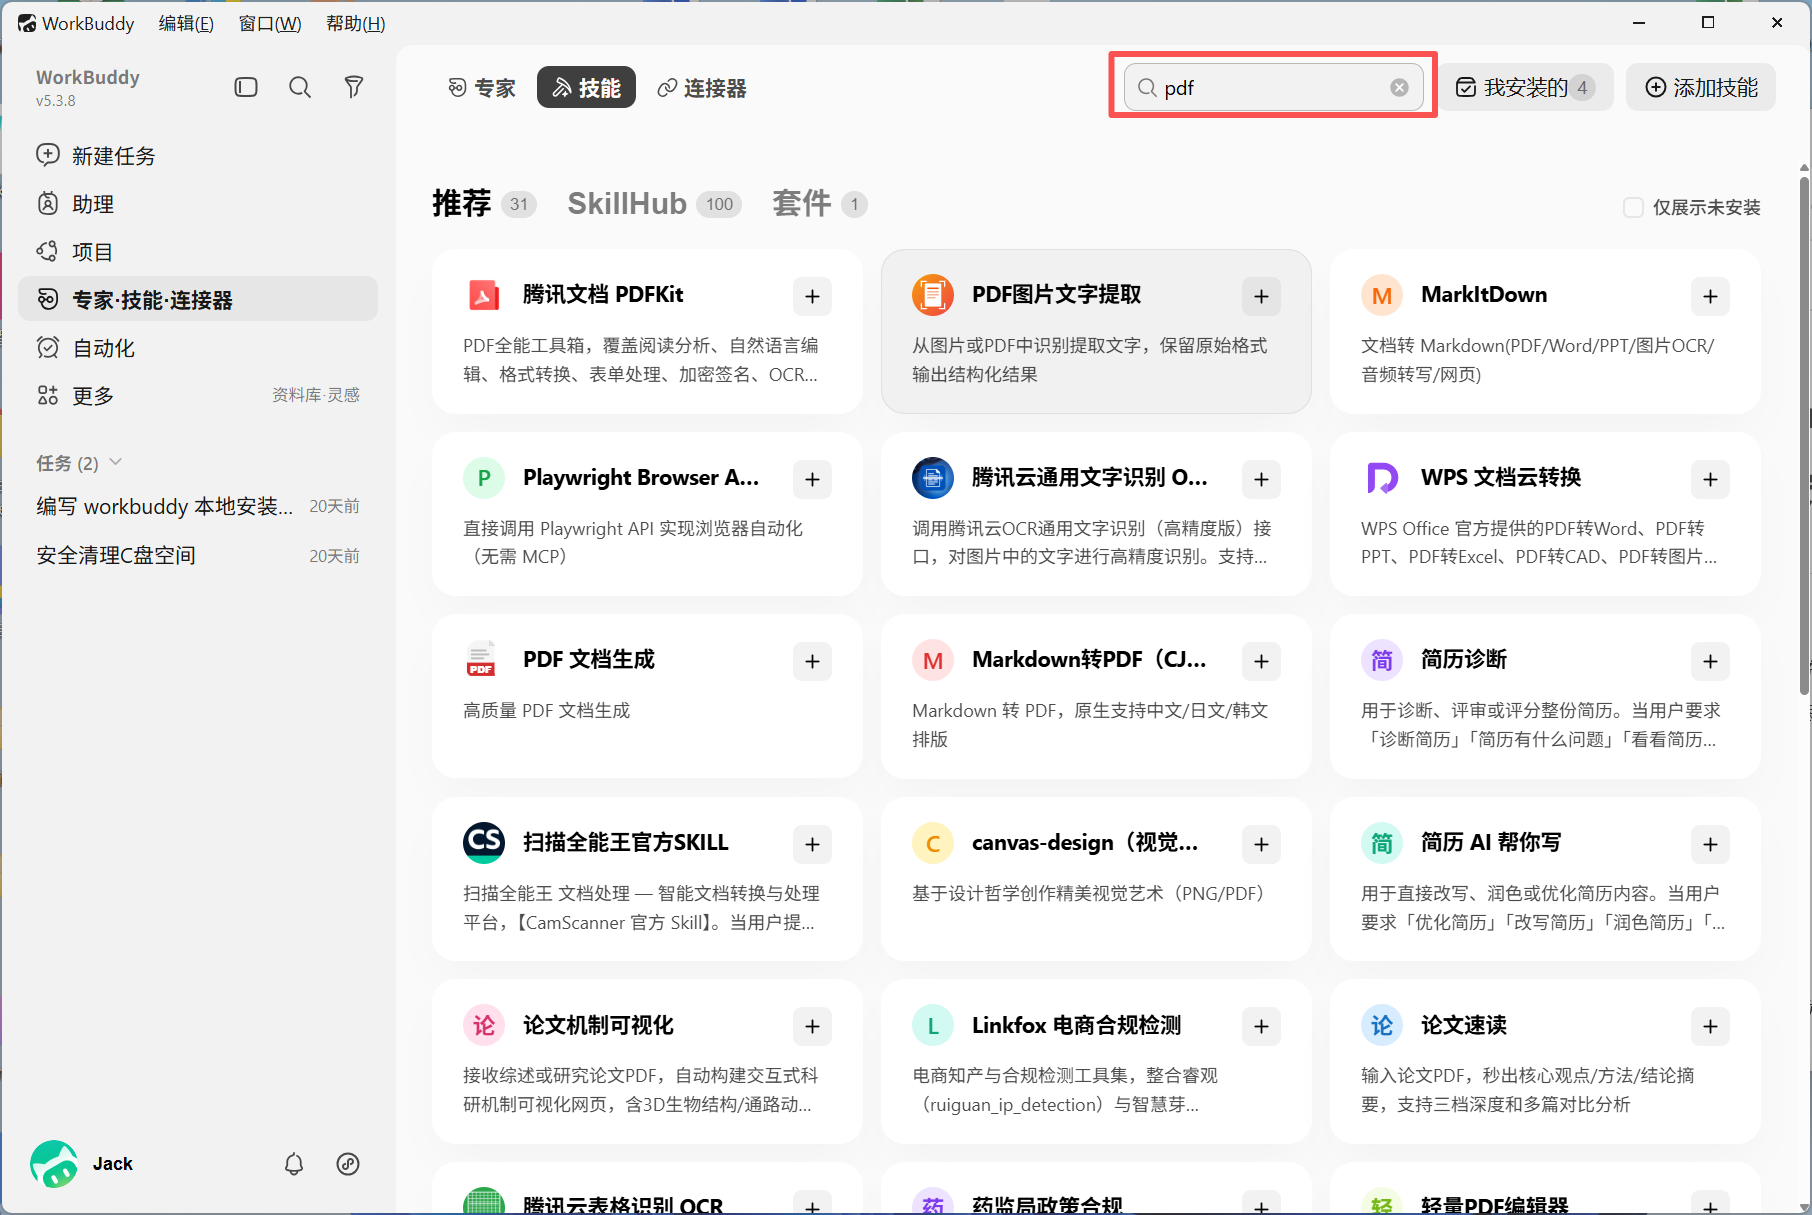Open the 编辑(E) menu

[x=186, y=23]
